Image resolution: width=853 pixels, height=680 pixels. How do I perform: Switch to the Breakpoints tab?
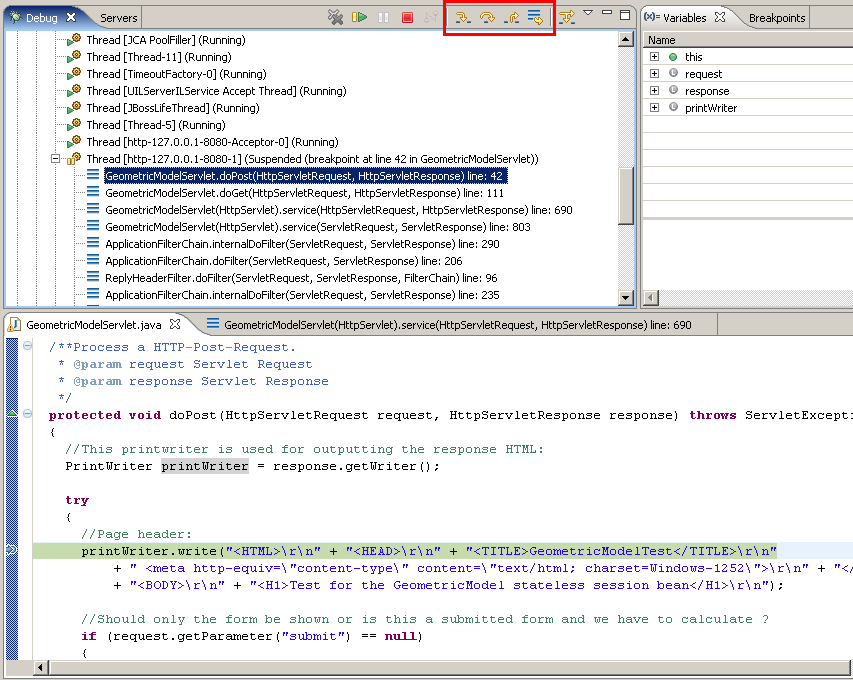pos(777,18)
